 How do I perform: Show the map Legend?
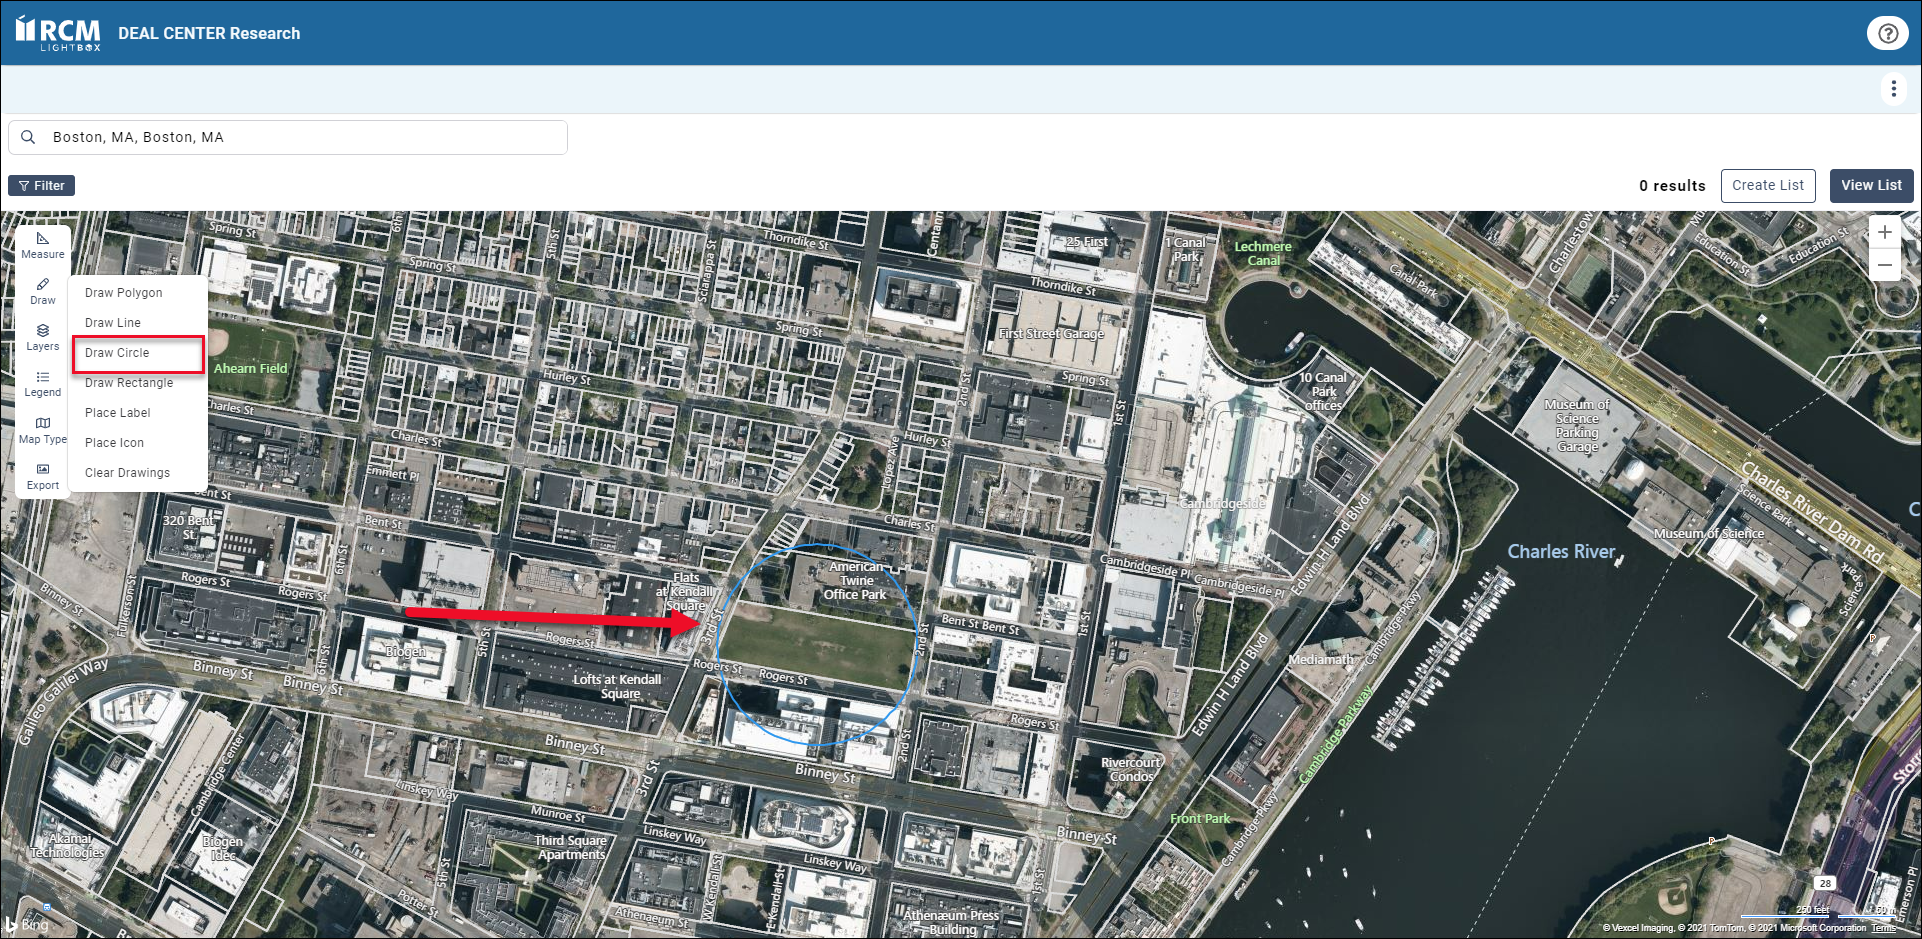coord(42,383)
